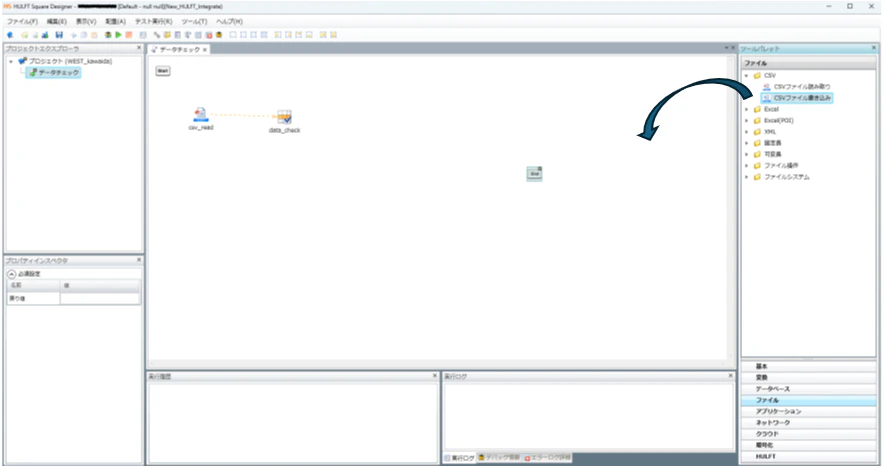Switch to the データベース palette category
This screenshot has width=884, height=467.
click(808, 389)
